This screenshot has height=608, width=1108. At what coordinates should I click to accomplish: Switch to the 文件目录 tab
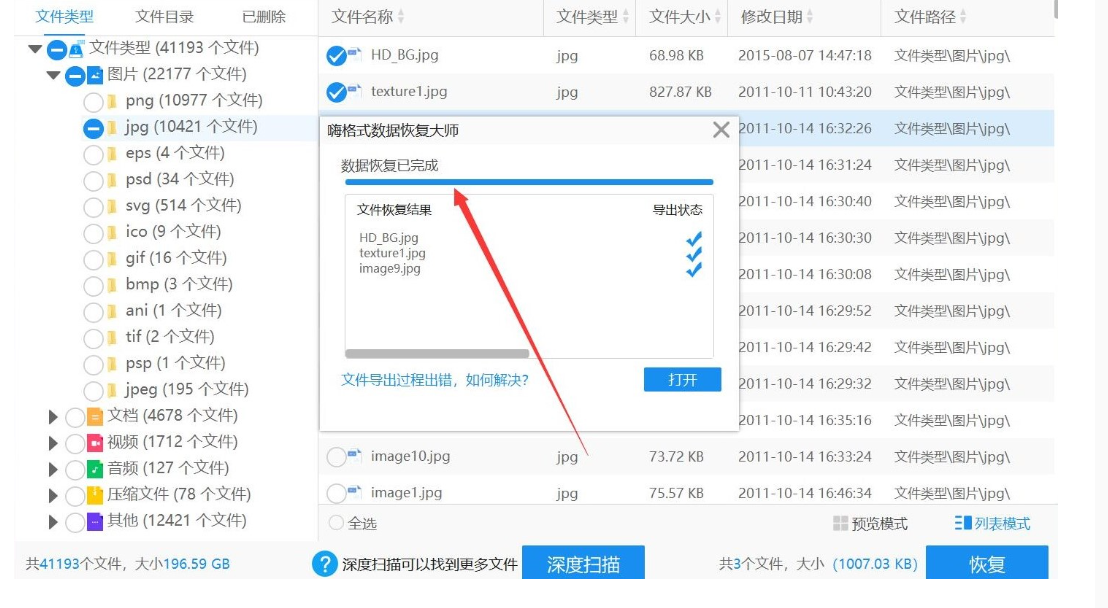pyautogui.click(x=165, y=16)
